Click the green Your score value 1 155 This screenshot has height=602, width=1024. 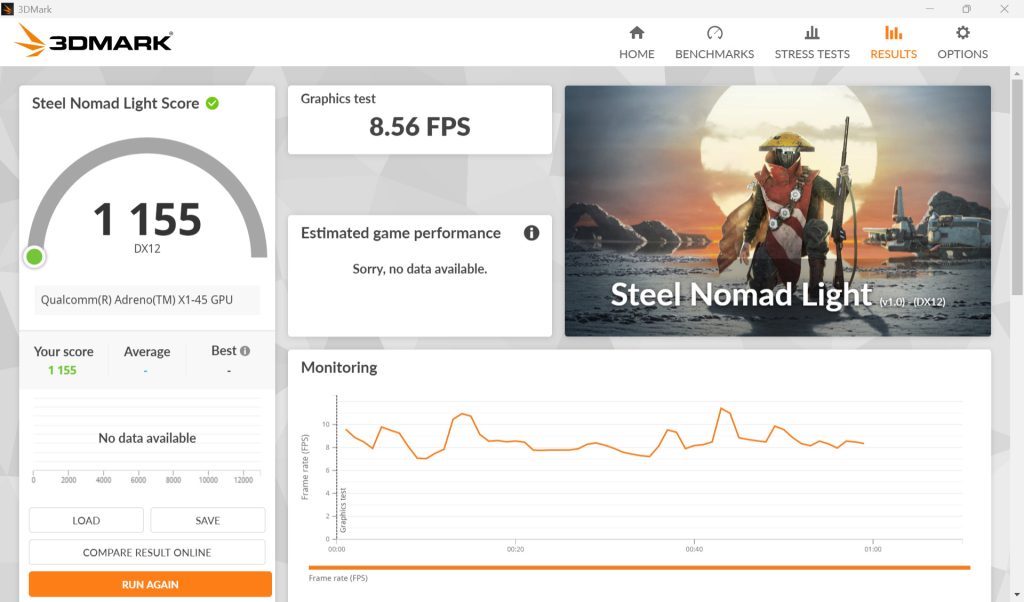[x=62, y=370]
